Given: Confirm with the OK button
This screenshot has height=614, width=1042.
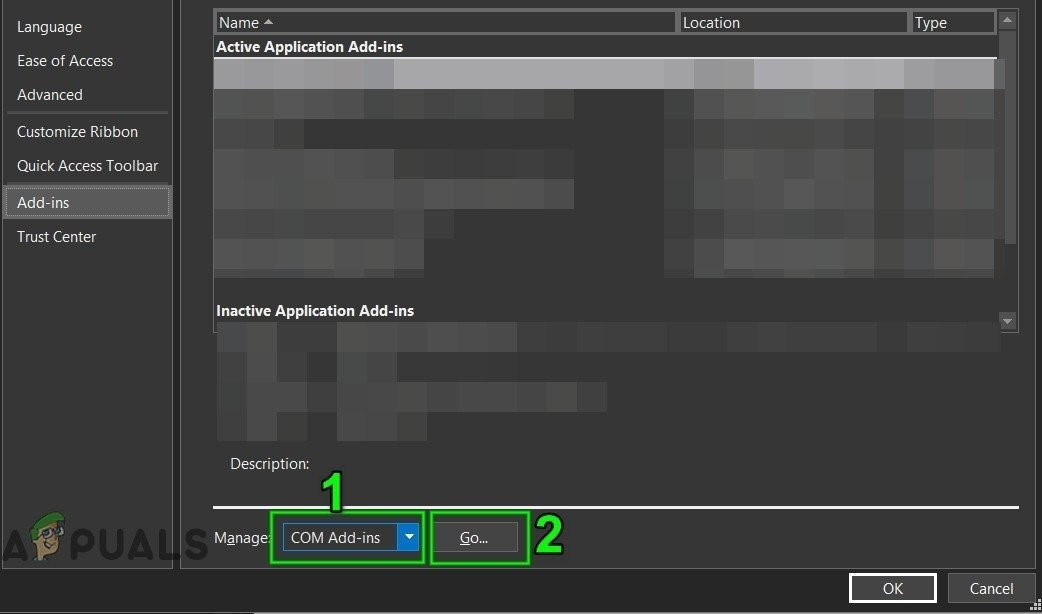Looking at the screenshot, I should pyautogui.click(x=892, y=588).
